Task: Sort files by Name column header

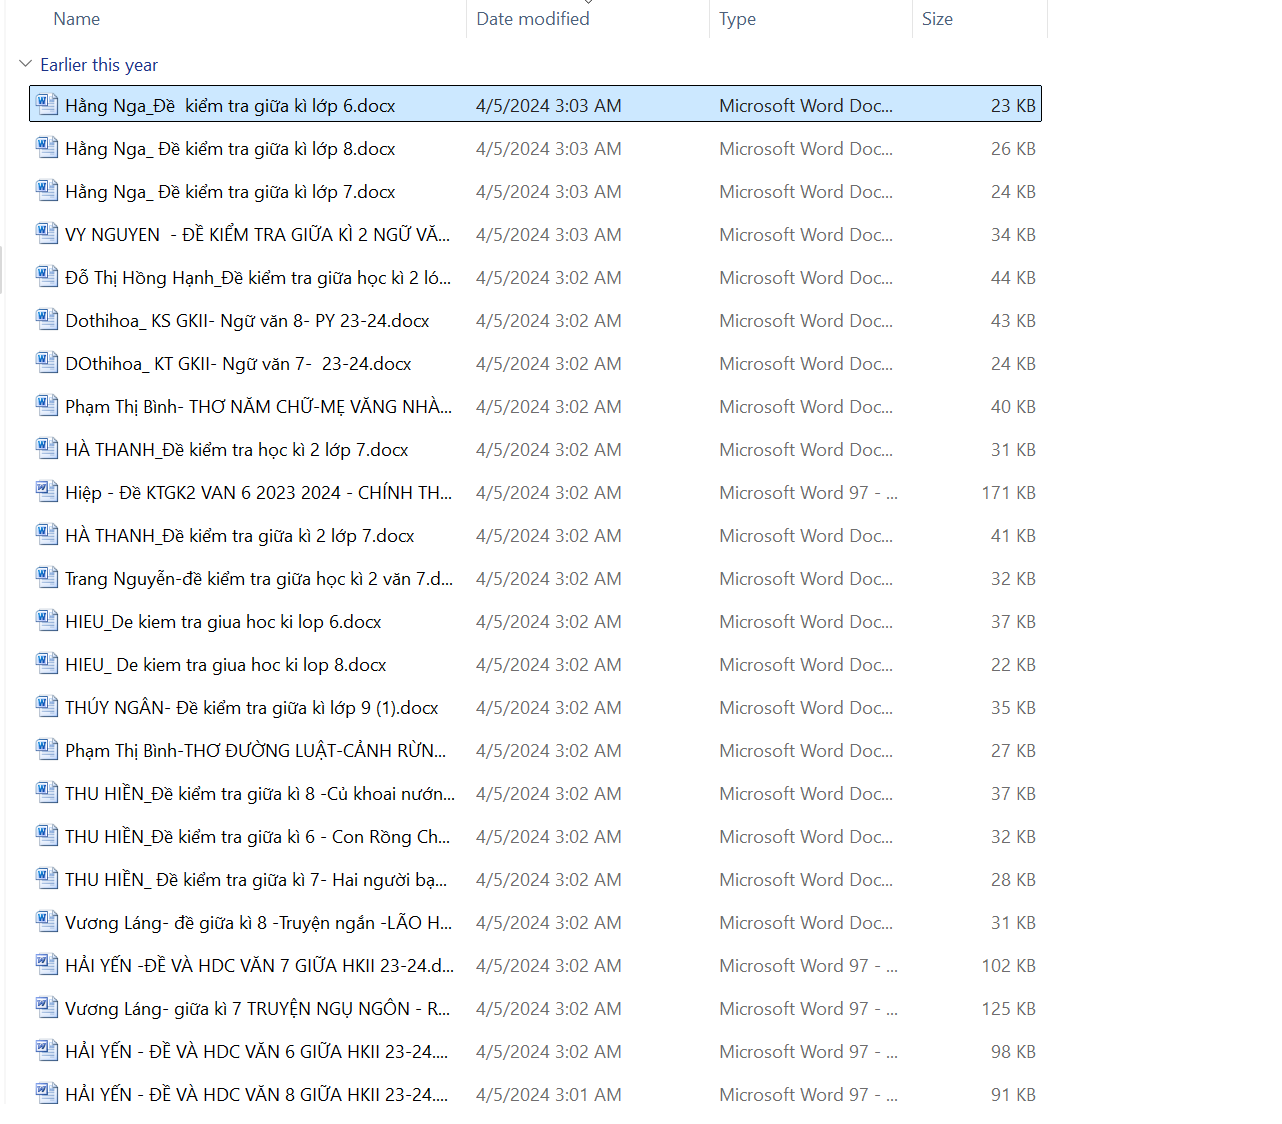Action: [76, 19]
